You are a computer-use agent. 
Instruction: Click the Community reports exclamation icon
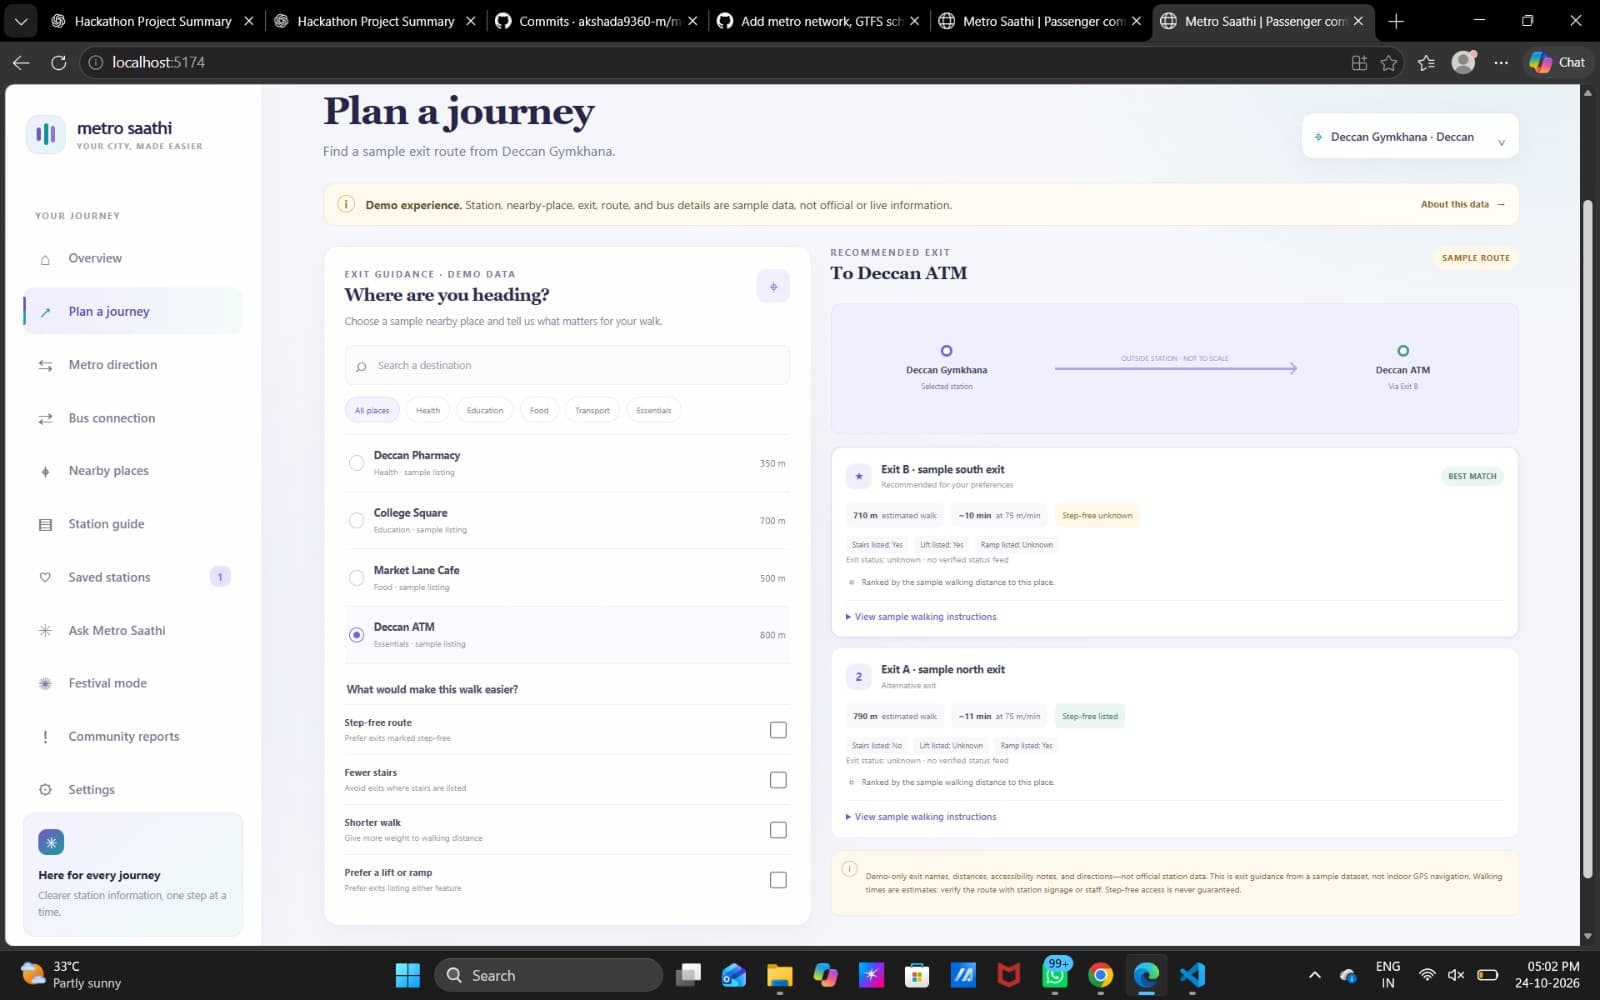(45, 736)
